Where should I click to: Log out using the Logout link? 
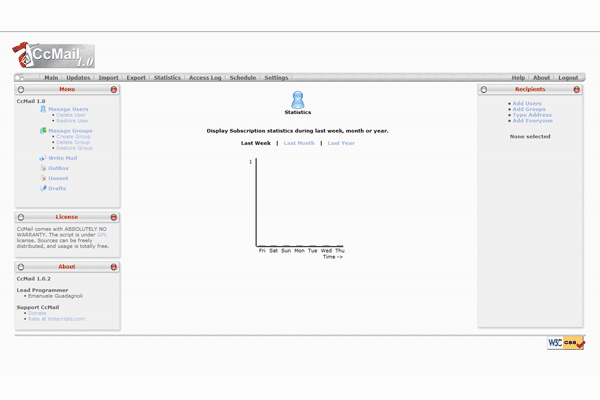point(568,77)
